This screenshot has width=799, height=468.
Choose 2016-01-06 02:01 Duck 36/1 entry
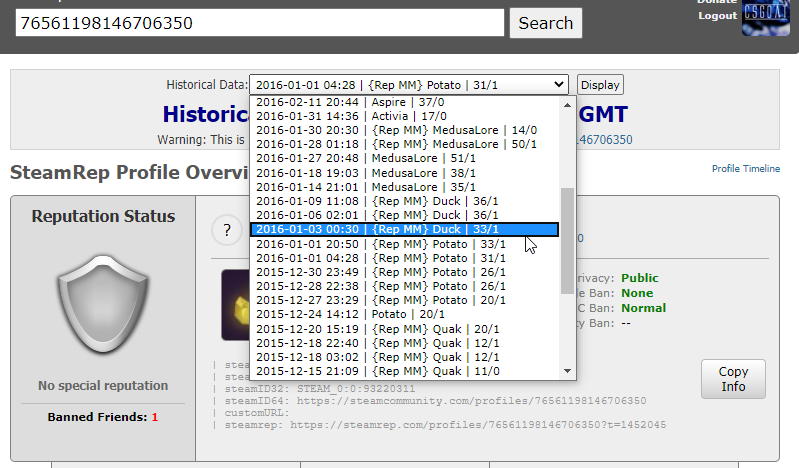coord(405,215)
